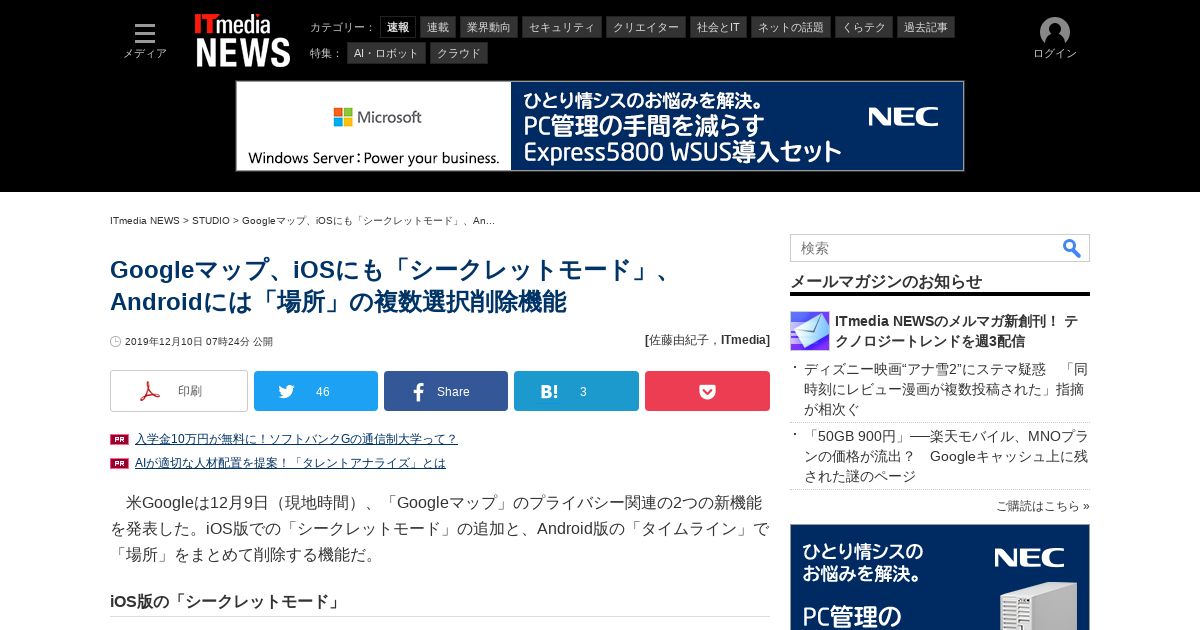Select the 連載 category tab
Screen dimensions: 1200x630
[438, 27]
